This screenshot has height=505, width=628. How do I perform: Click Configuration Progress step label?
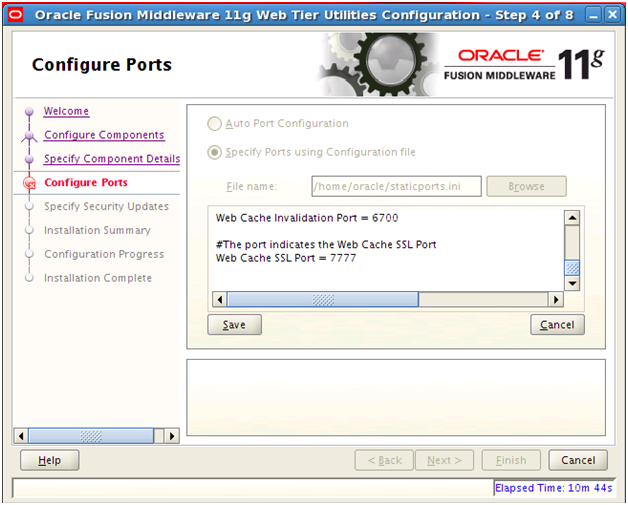104,254
